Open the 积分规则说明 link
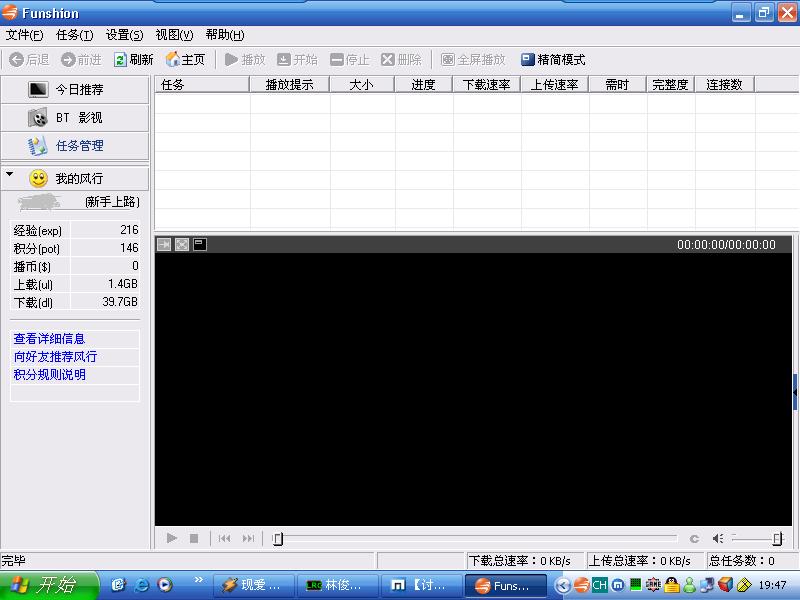 tap(49, 374)
